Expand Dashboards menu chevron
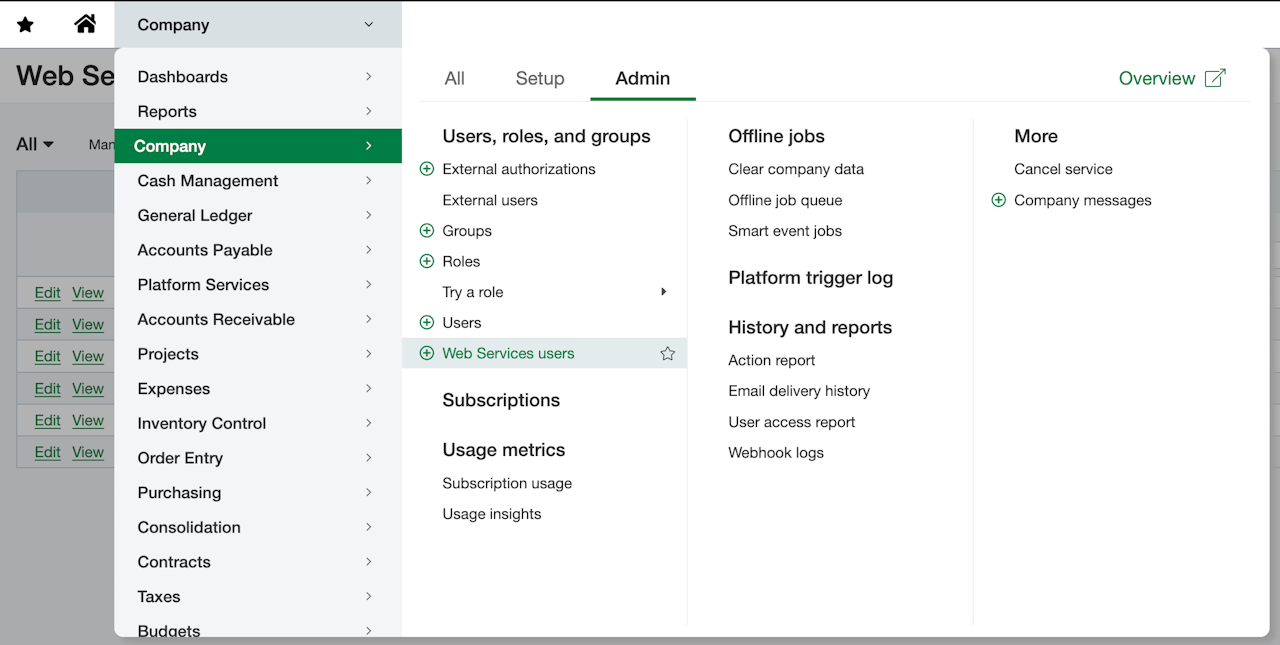 [x=369, y=76]
